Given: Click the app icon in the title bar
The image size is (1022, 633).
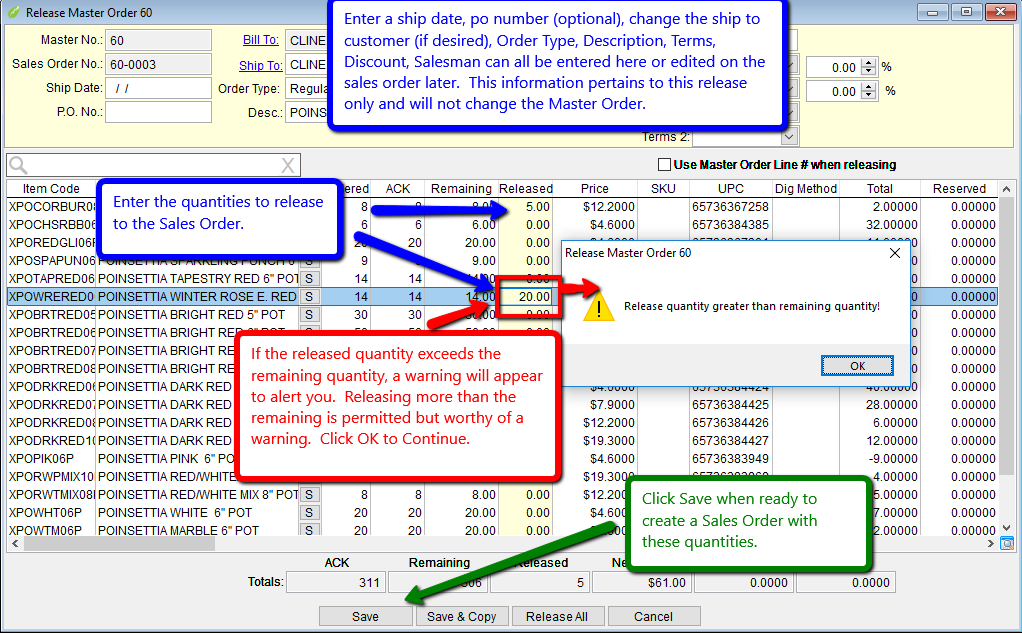Looking at the screenshot, I should tap(13, 12).
